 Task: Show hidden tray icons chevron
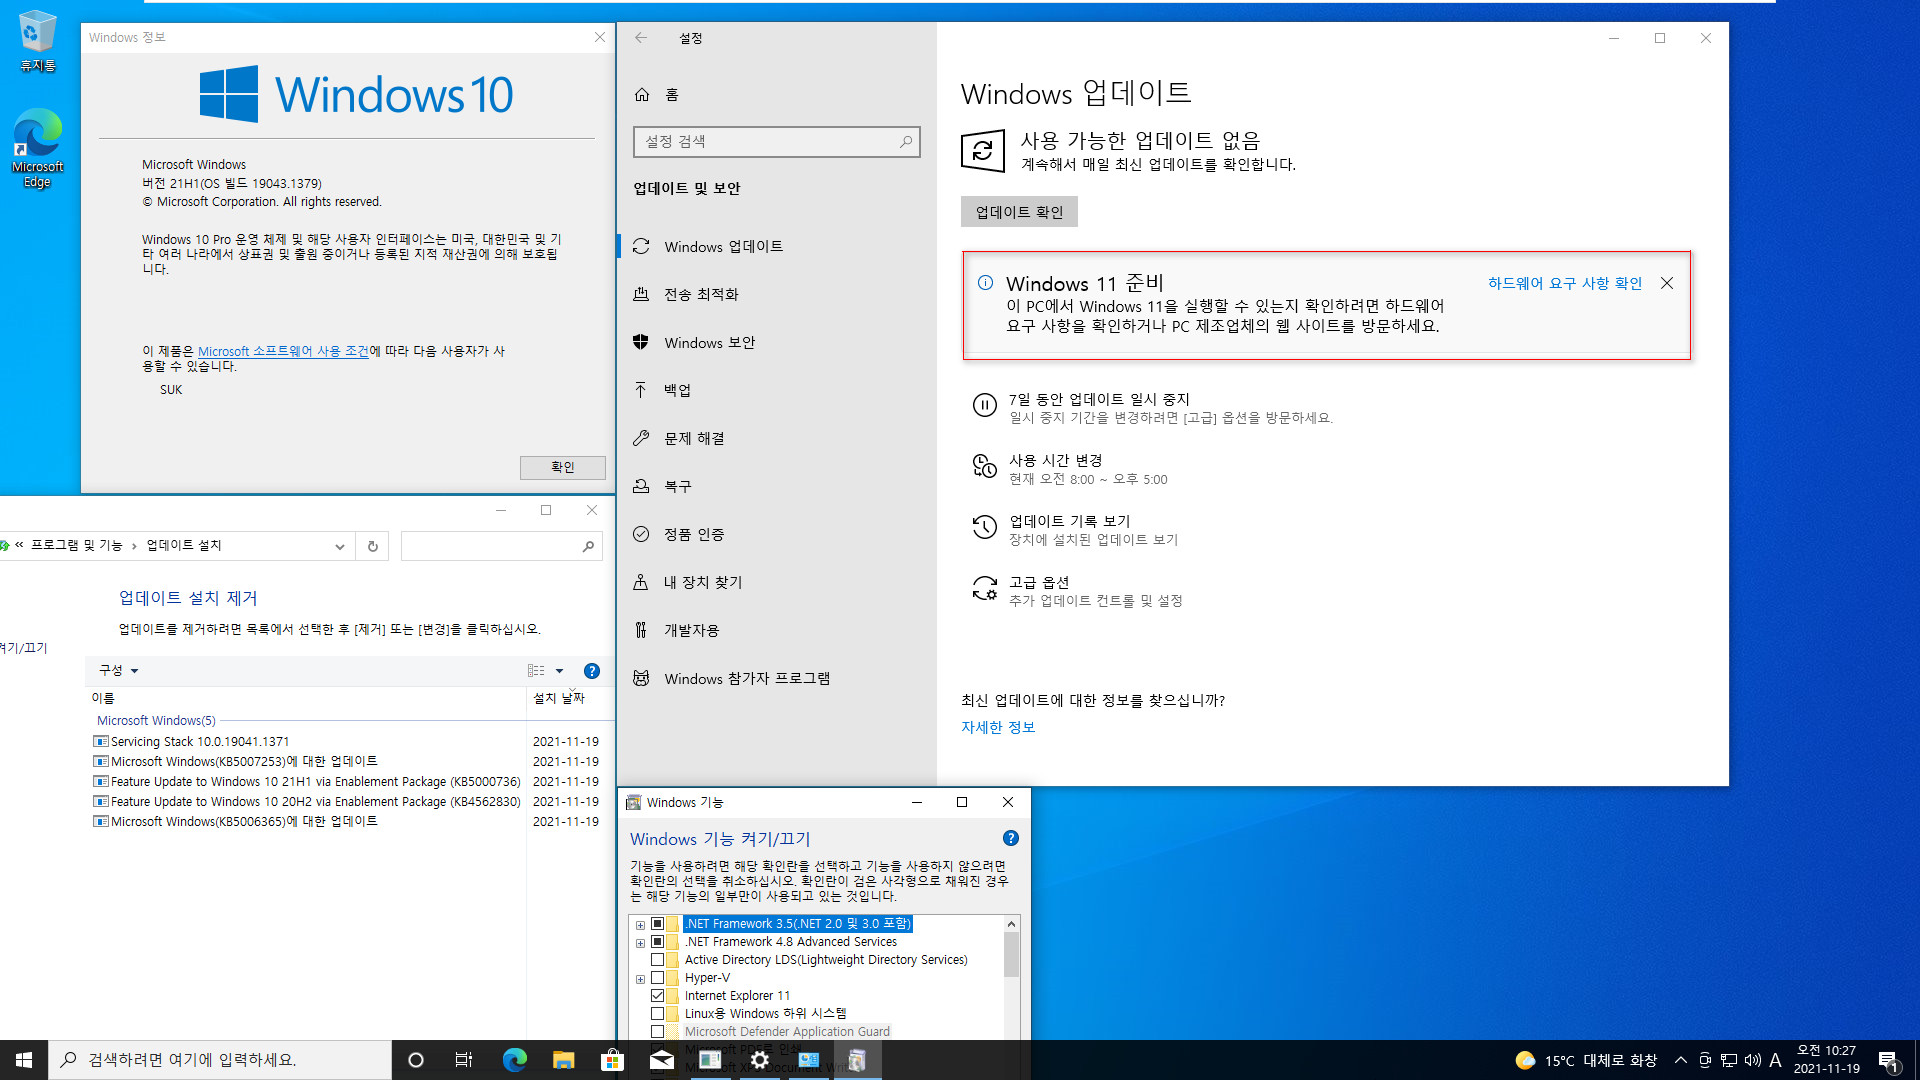tap(1681, 1060)
